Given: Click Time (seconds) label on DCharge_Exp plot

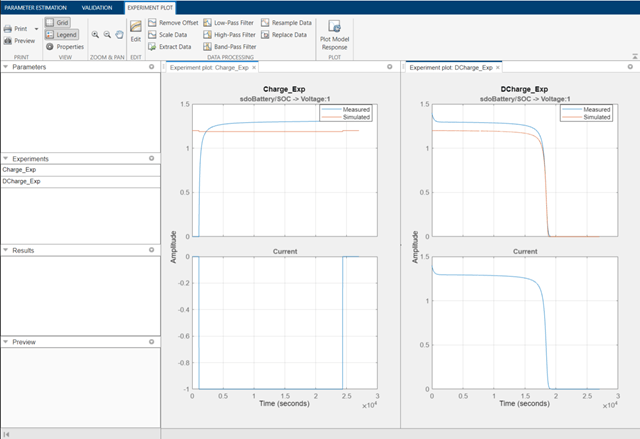Looking at the screenshot, I should [x=524, y=404].
